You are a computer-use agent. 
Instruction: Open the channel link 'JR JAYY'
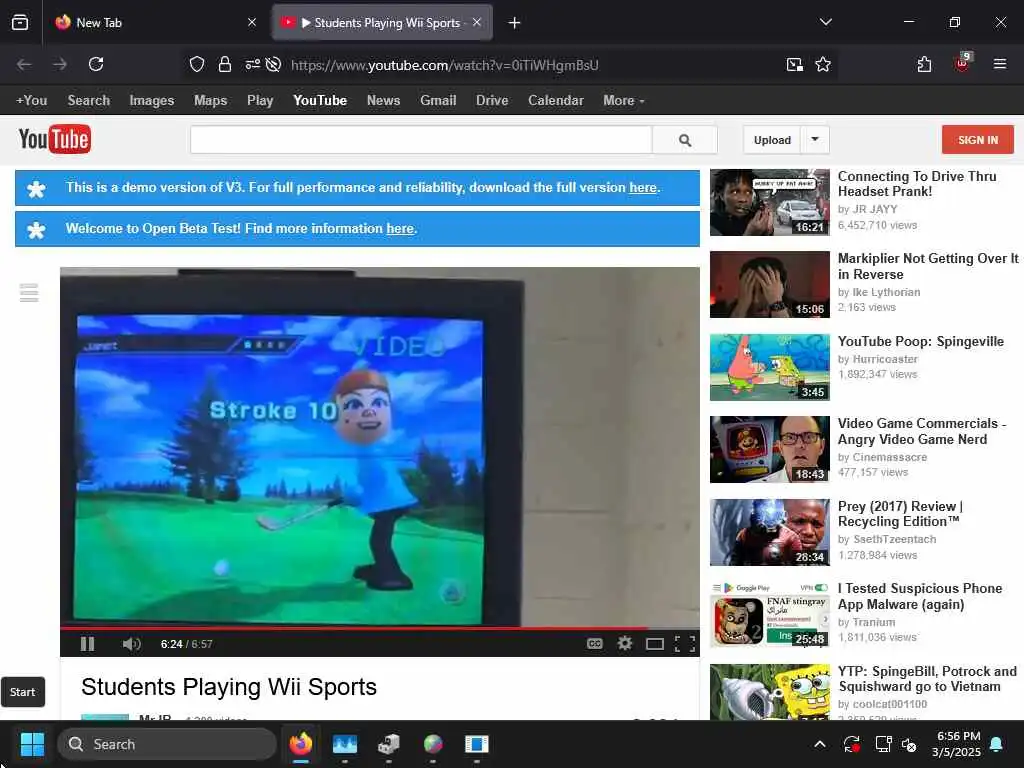(x=875, y=210)
